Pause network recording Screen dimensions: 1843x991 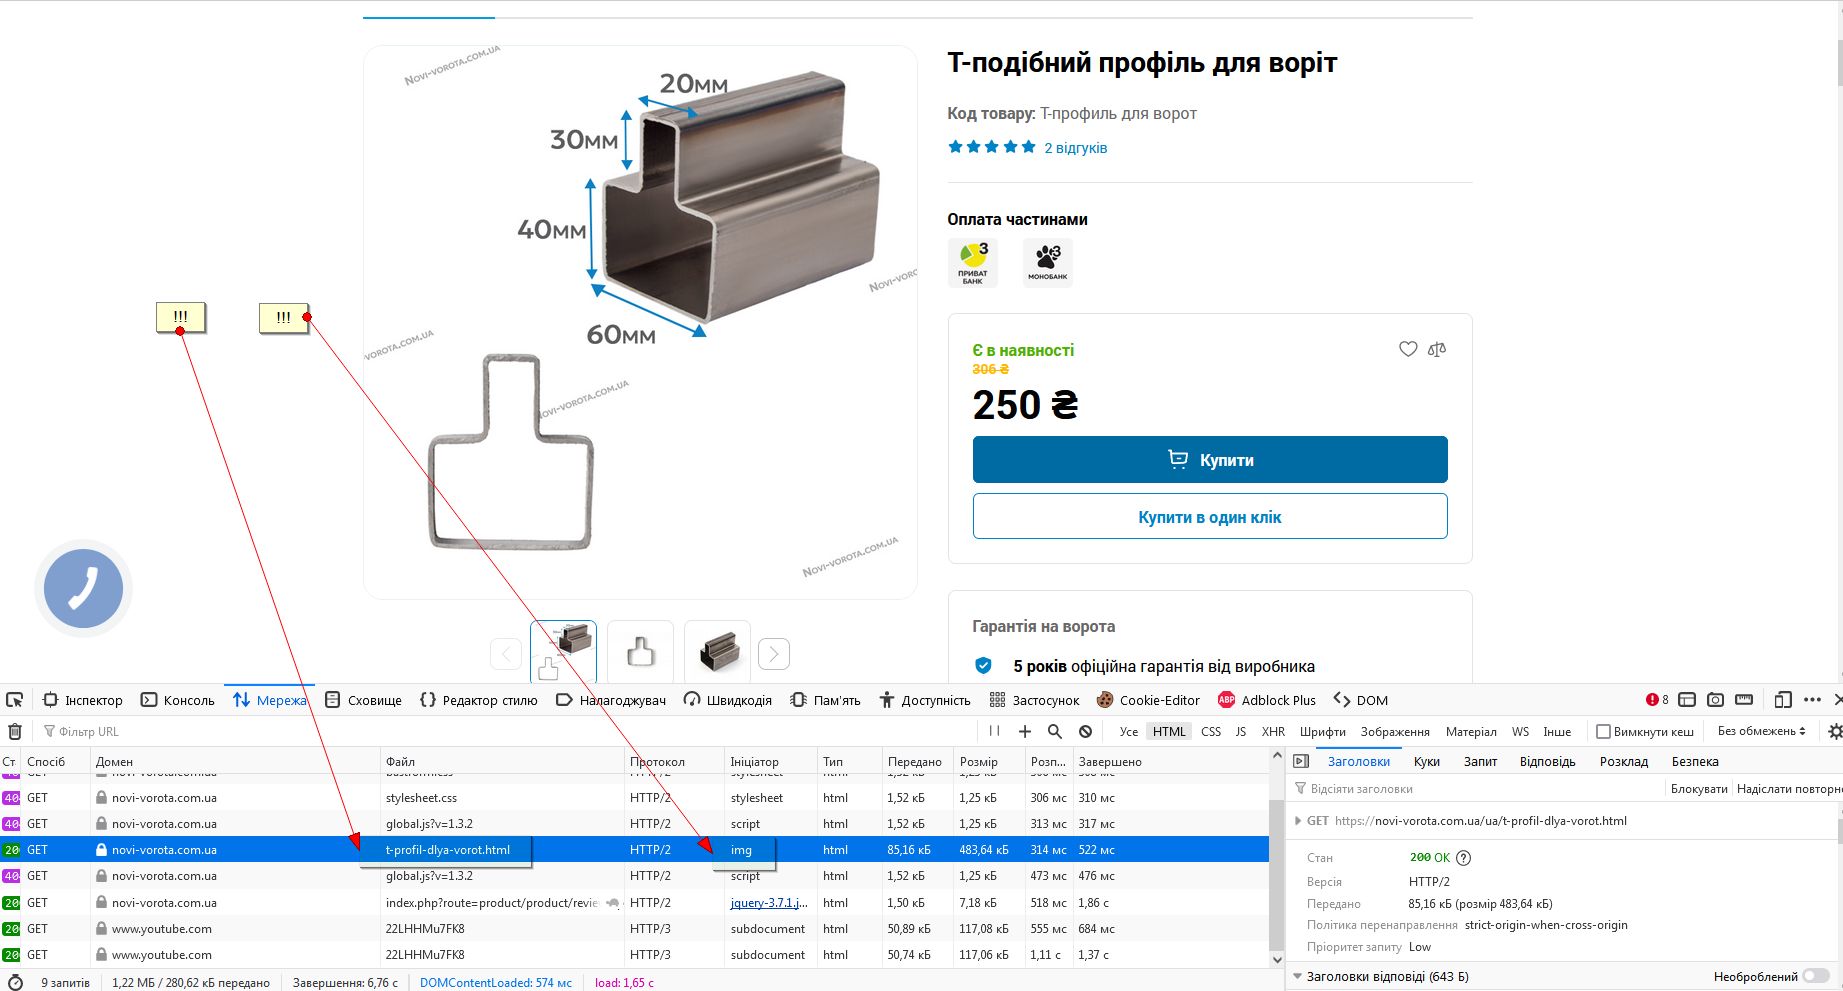coord(994,732)
